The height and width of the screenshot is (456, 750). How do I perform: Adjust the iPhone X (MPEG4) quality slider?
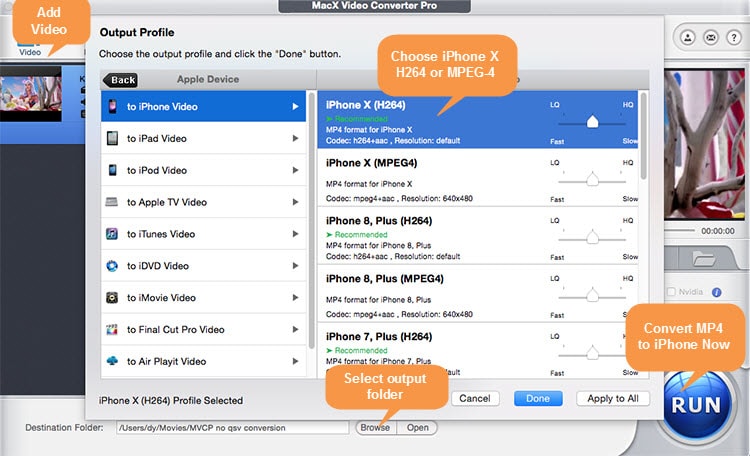[x=592, y=179]
